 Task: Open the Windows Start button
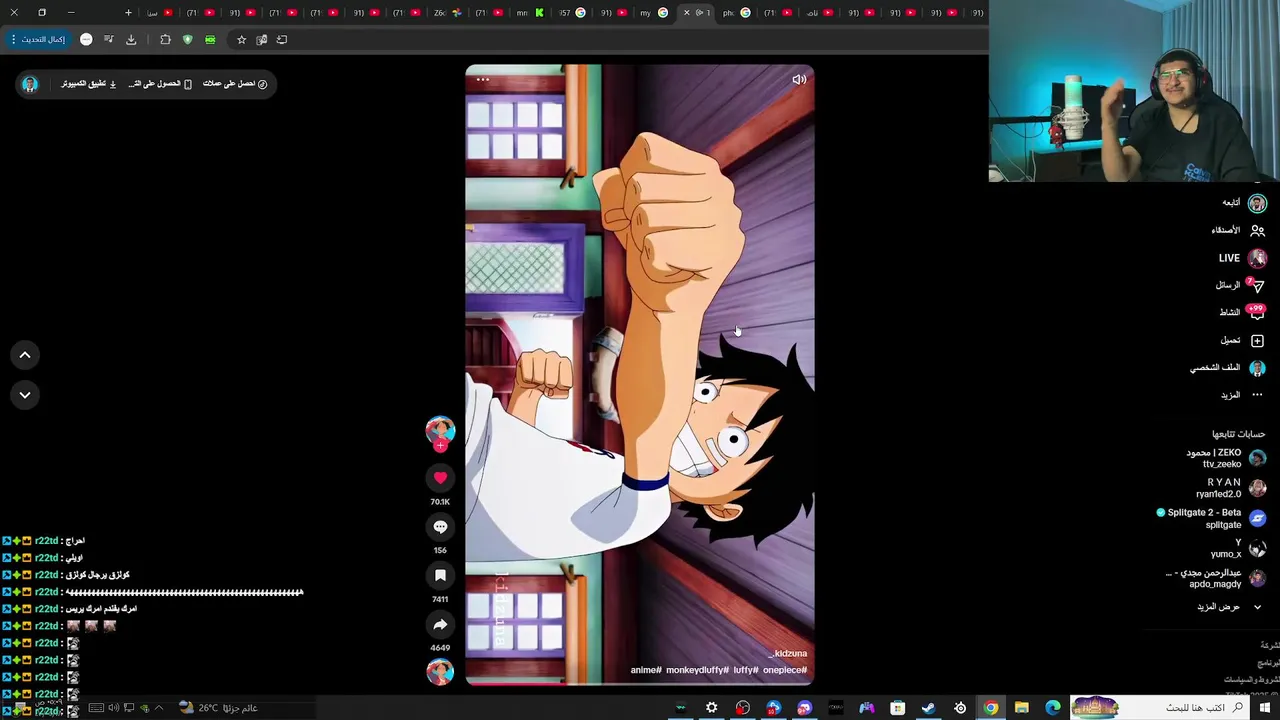[x=1264, y=708]
